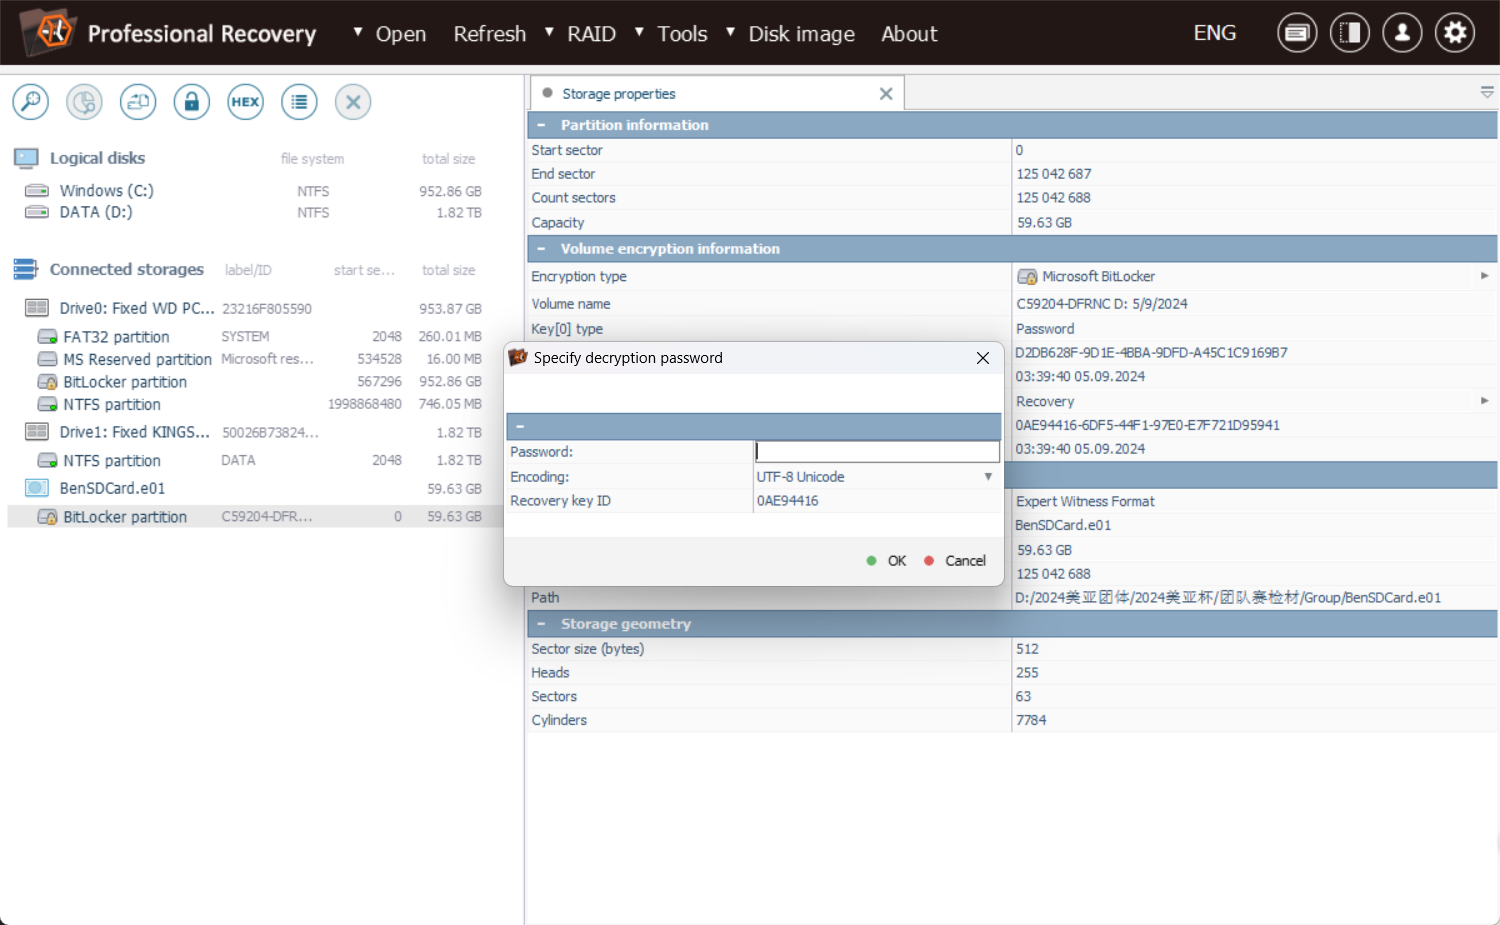1500x925 pixels.
Task: Open the user account icon
Action: 1402,33
